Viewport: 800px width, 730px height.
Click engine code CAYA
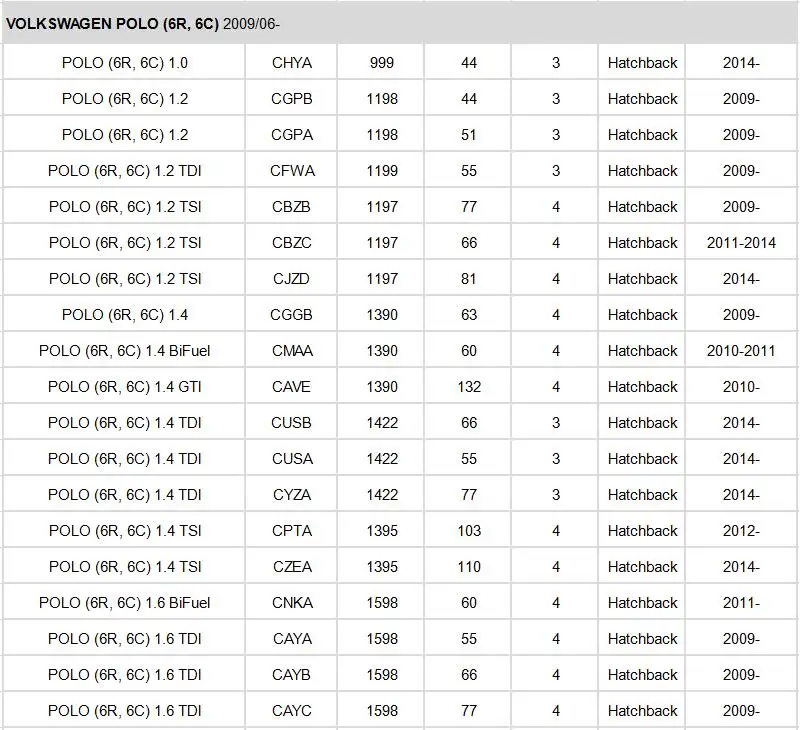pos(291,639)
